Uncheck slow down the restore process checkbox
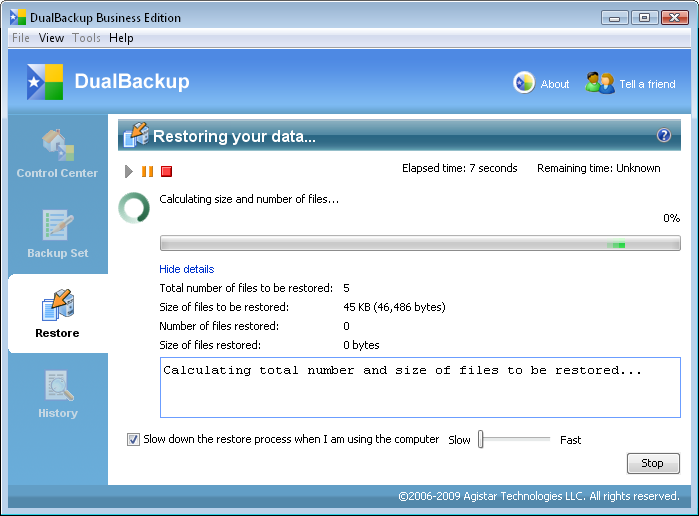 133,439
